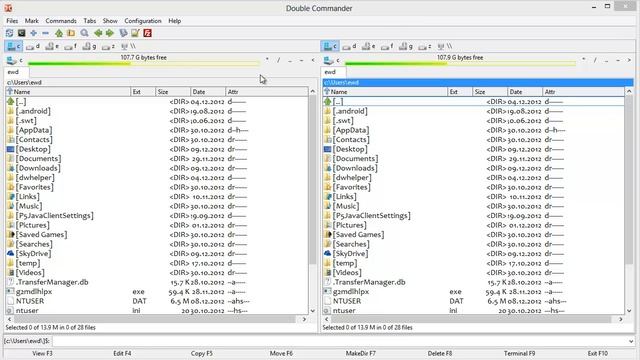
Task: Sort right panel by Date column header
Action: 525,92
